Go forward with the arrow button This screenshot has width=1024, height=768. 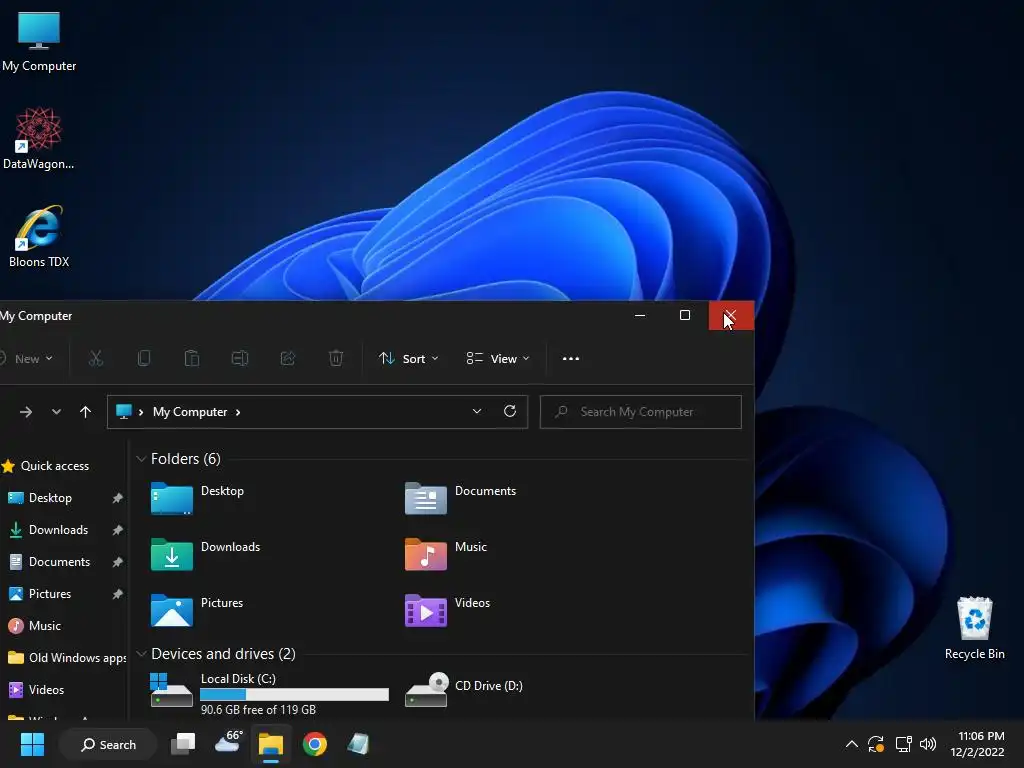[26, 412]
